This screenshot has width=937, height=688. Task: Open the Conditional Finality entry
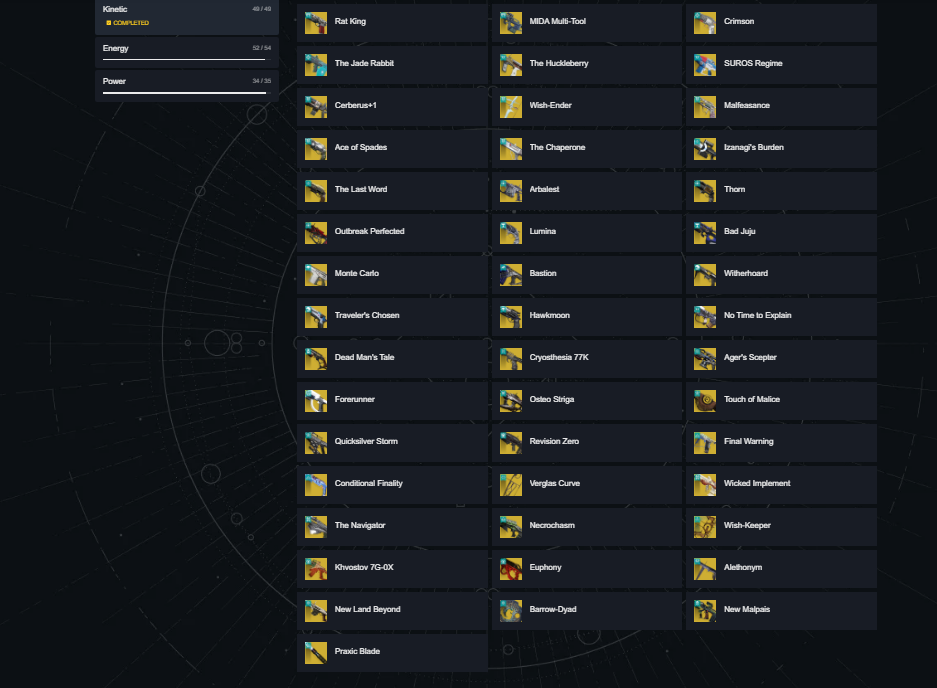392,485
